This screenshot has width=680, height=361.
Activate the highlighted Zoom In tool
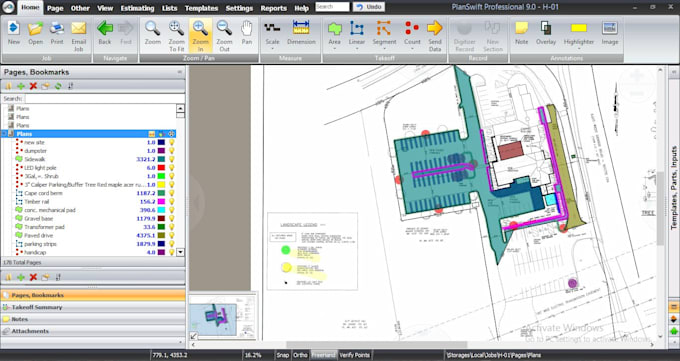200,36
